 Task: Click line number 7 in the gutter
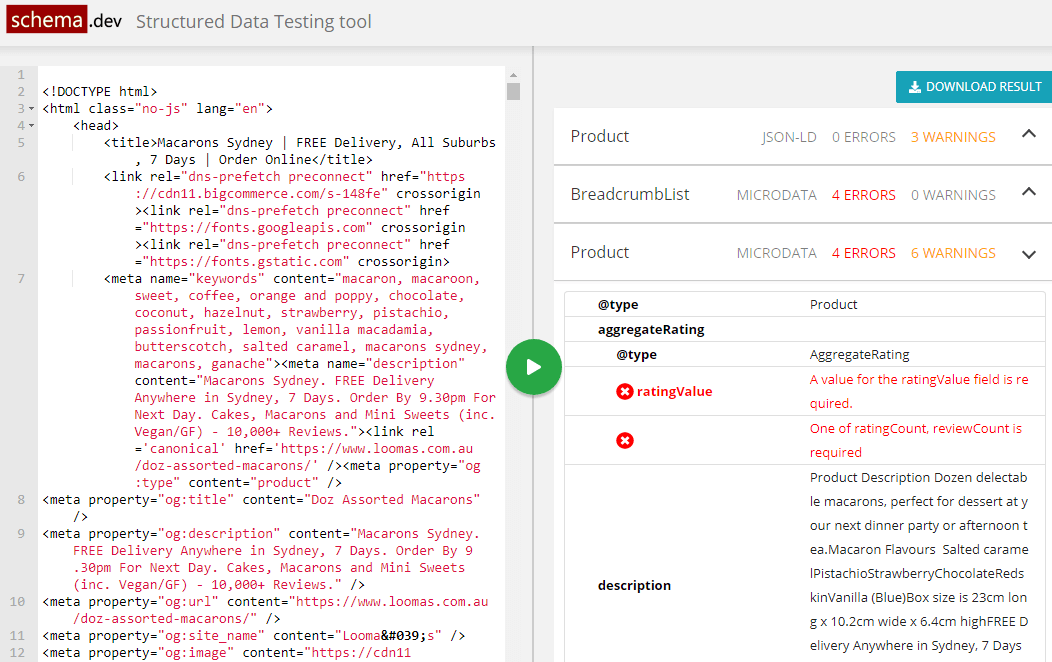pyautogui.click(x=21, y=278)
